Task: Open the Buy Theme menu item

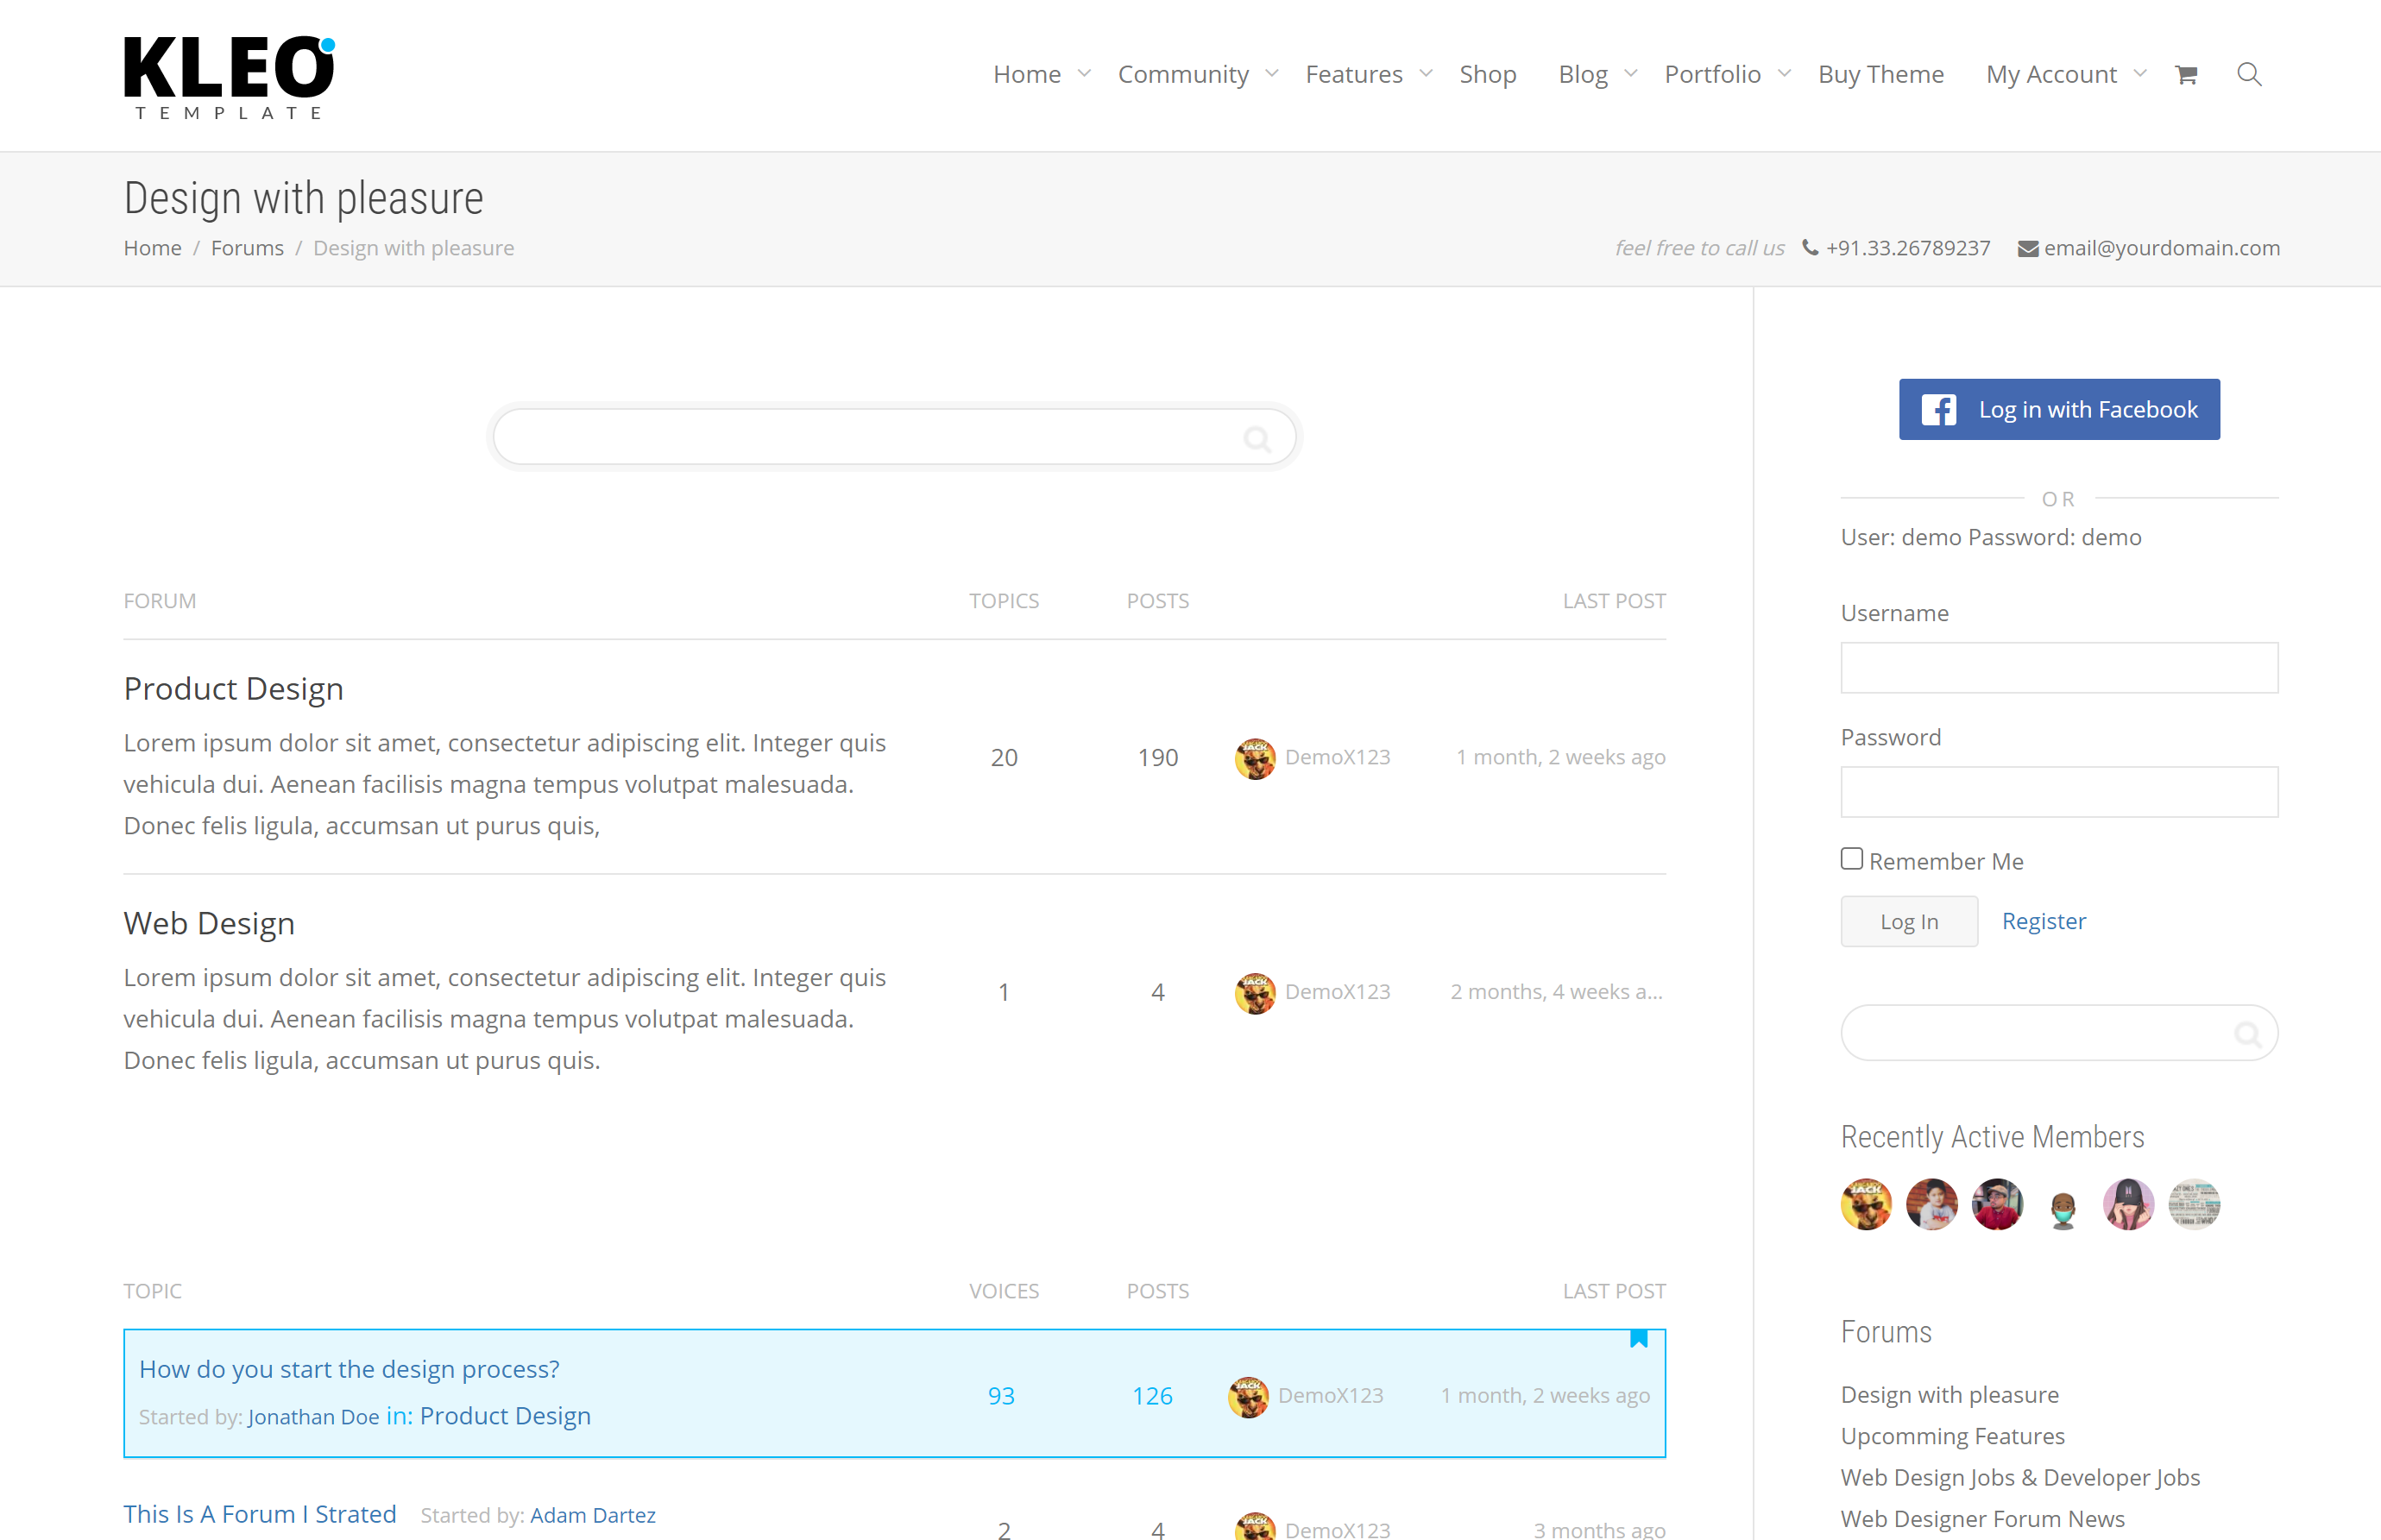Action: pos(1880,75)
